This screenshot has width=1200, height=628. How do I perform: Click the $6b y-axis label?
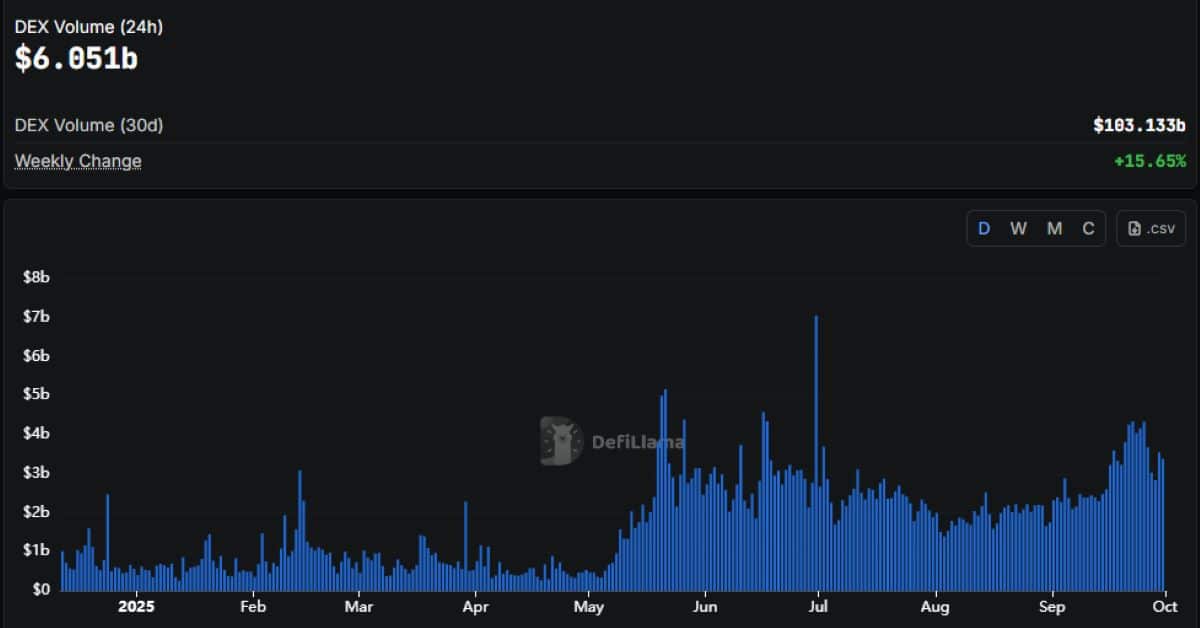(x=36, y=356)
